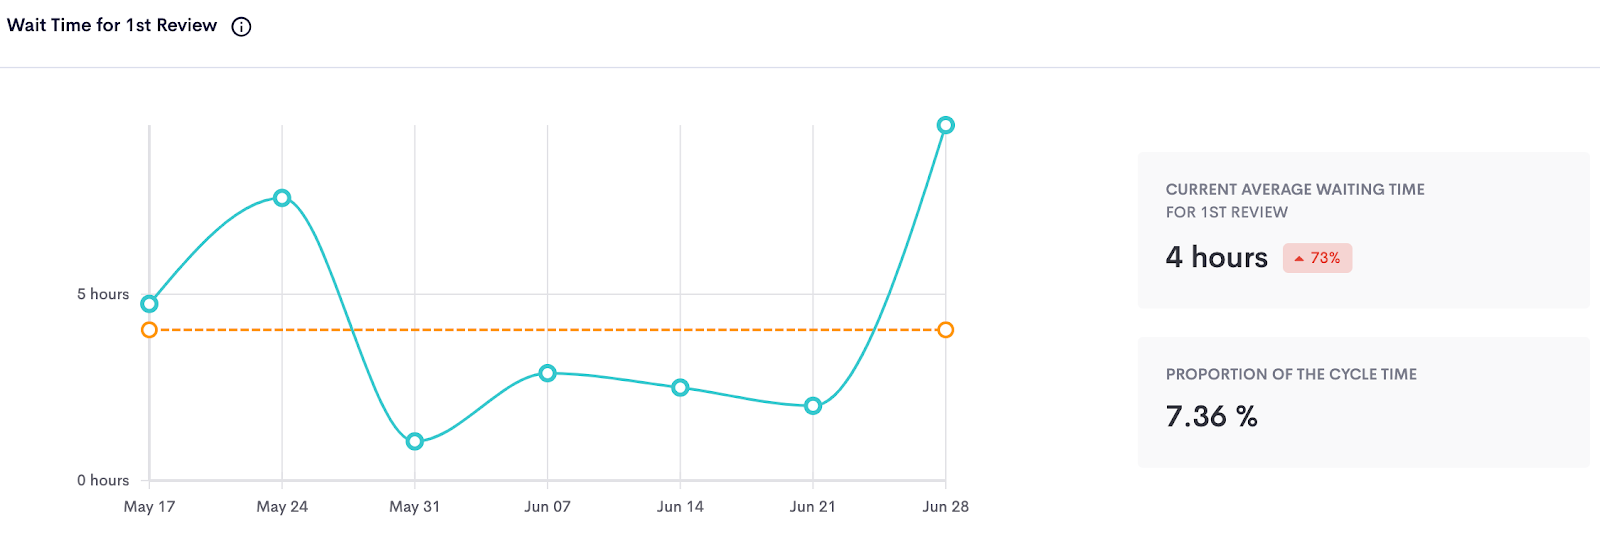The height and width of the screenshot is (536, 1600).
Task: Click the "Wait Time for 1st Review" title
Action: (x=112, y=26)
